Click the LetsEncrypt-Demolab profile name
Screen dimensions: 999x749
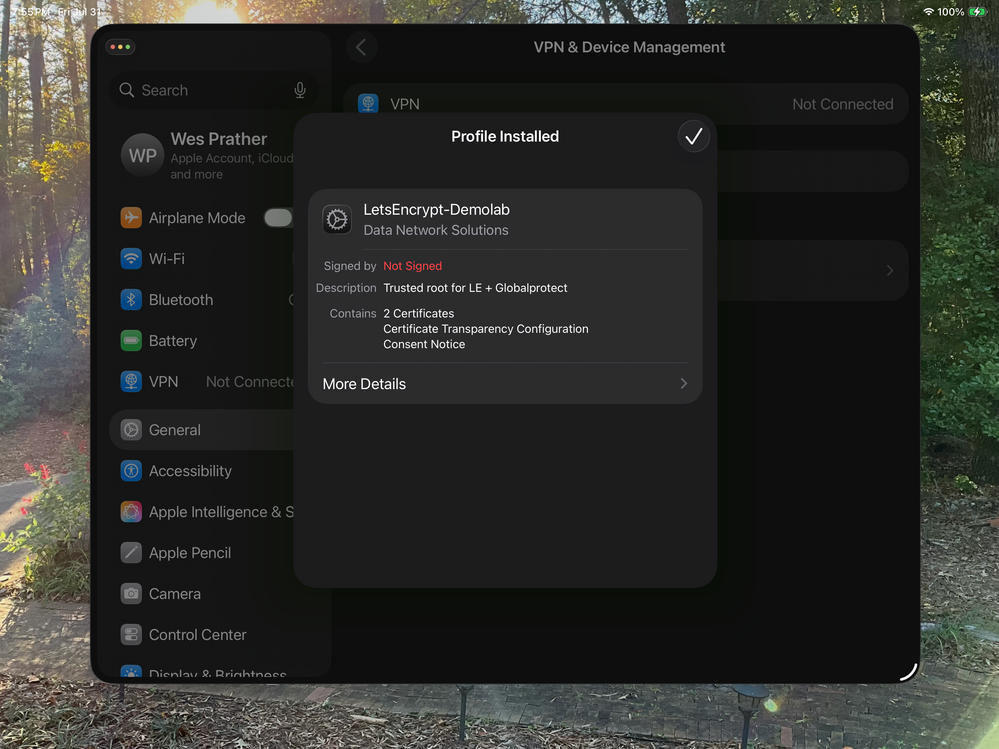436,210
